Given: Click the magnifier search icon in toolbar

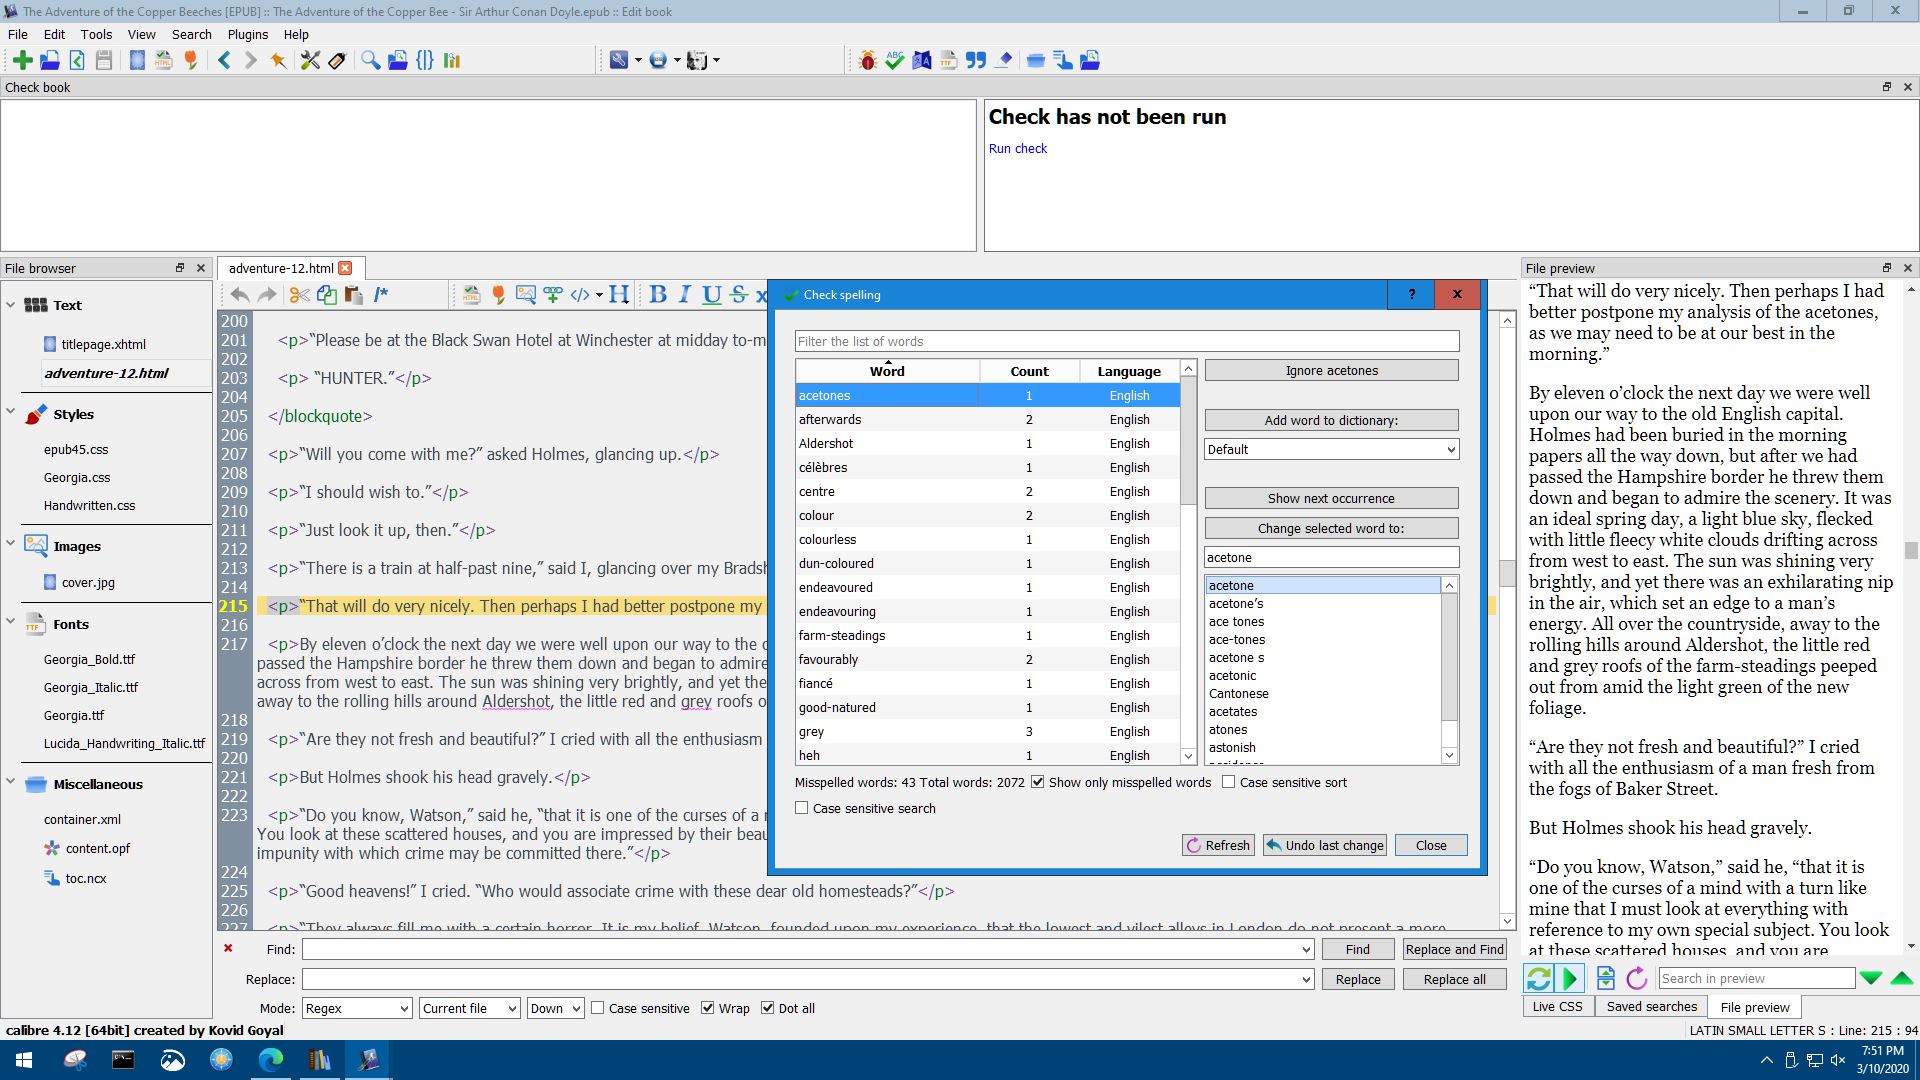Looking at the screenshot, I should 370,60.
